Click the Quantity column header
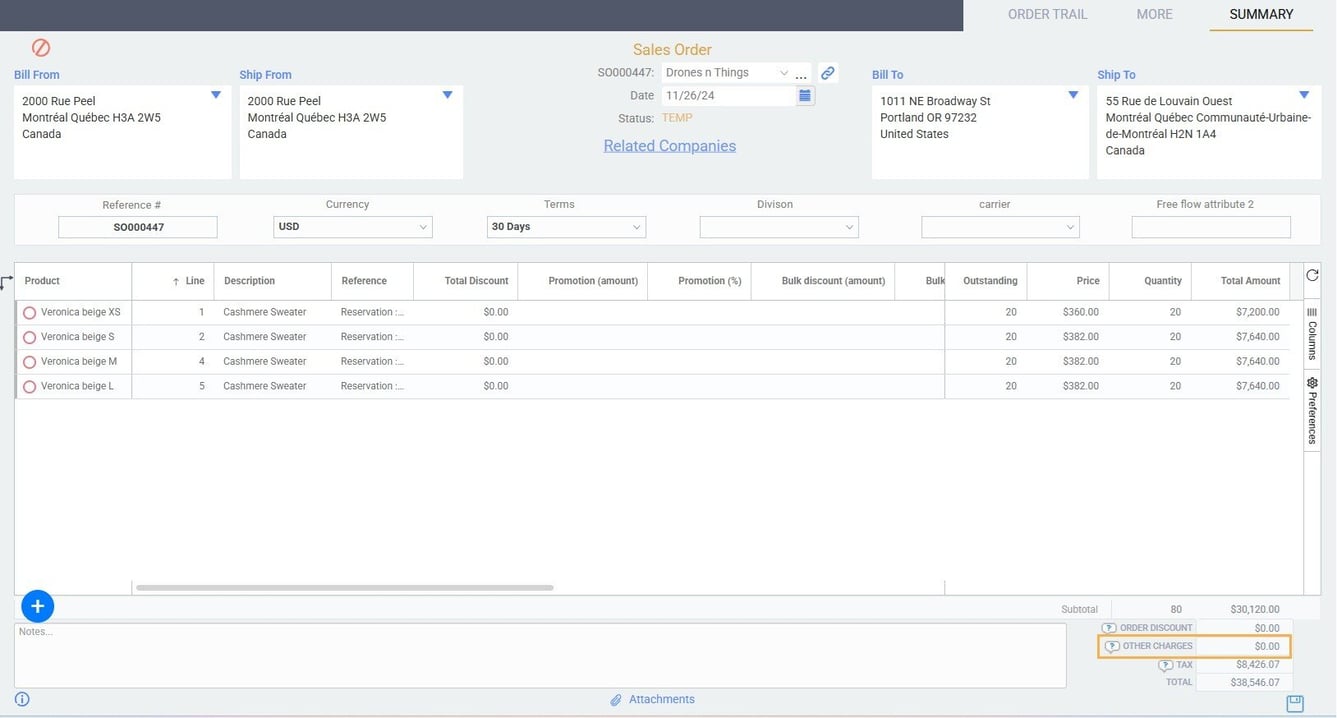Image resolution: width=1337 pixels, height=718 pixels. coord(1150,281)
